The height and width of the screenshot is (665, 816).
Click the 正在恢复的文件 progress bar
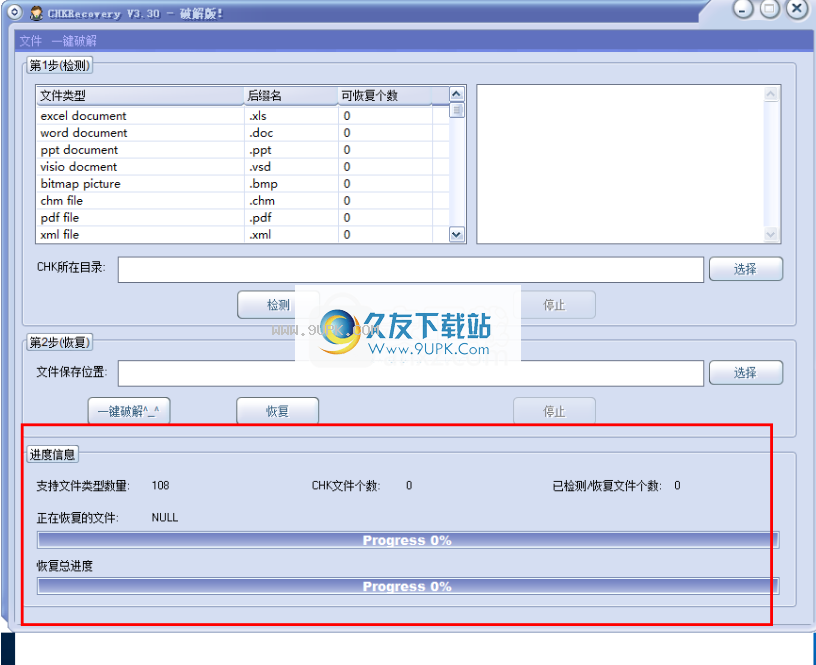[x=408, y=540]
